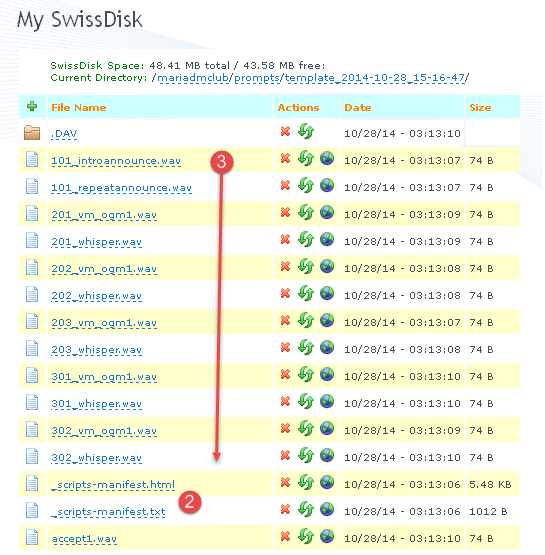Click the green arrows icon for 101_introannounce.wav
The image size is (546, 555).
pos(306,158)
